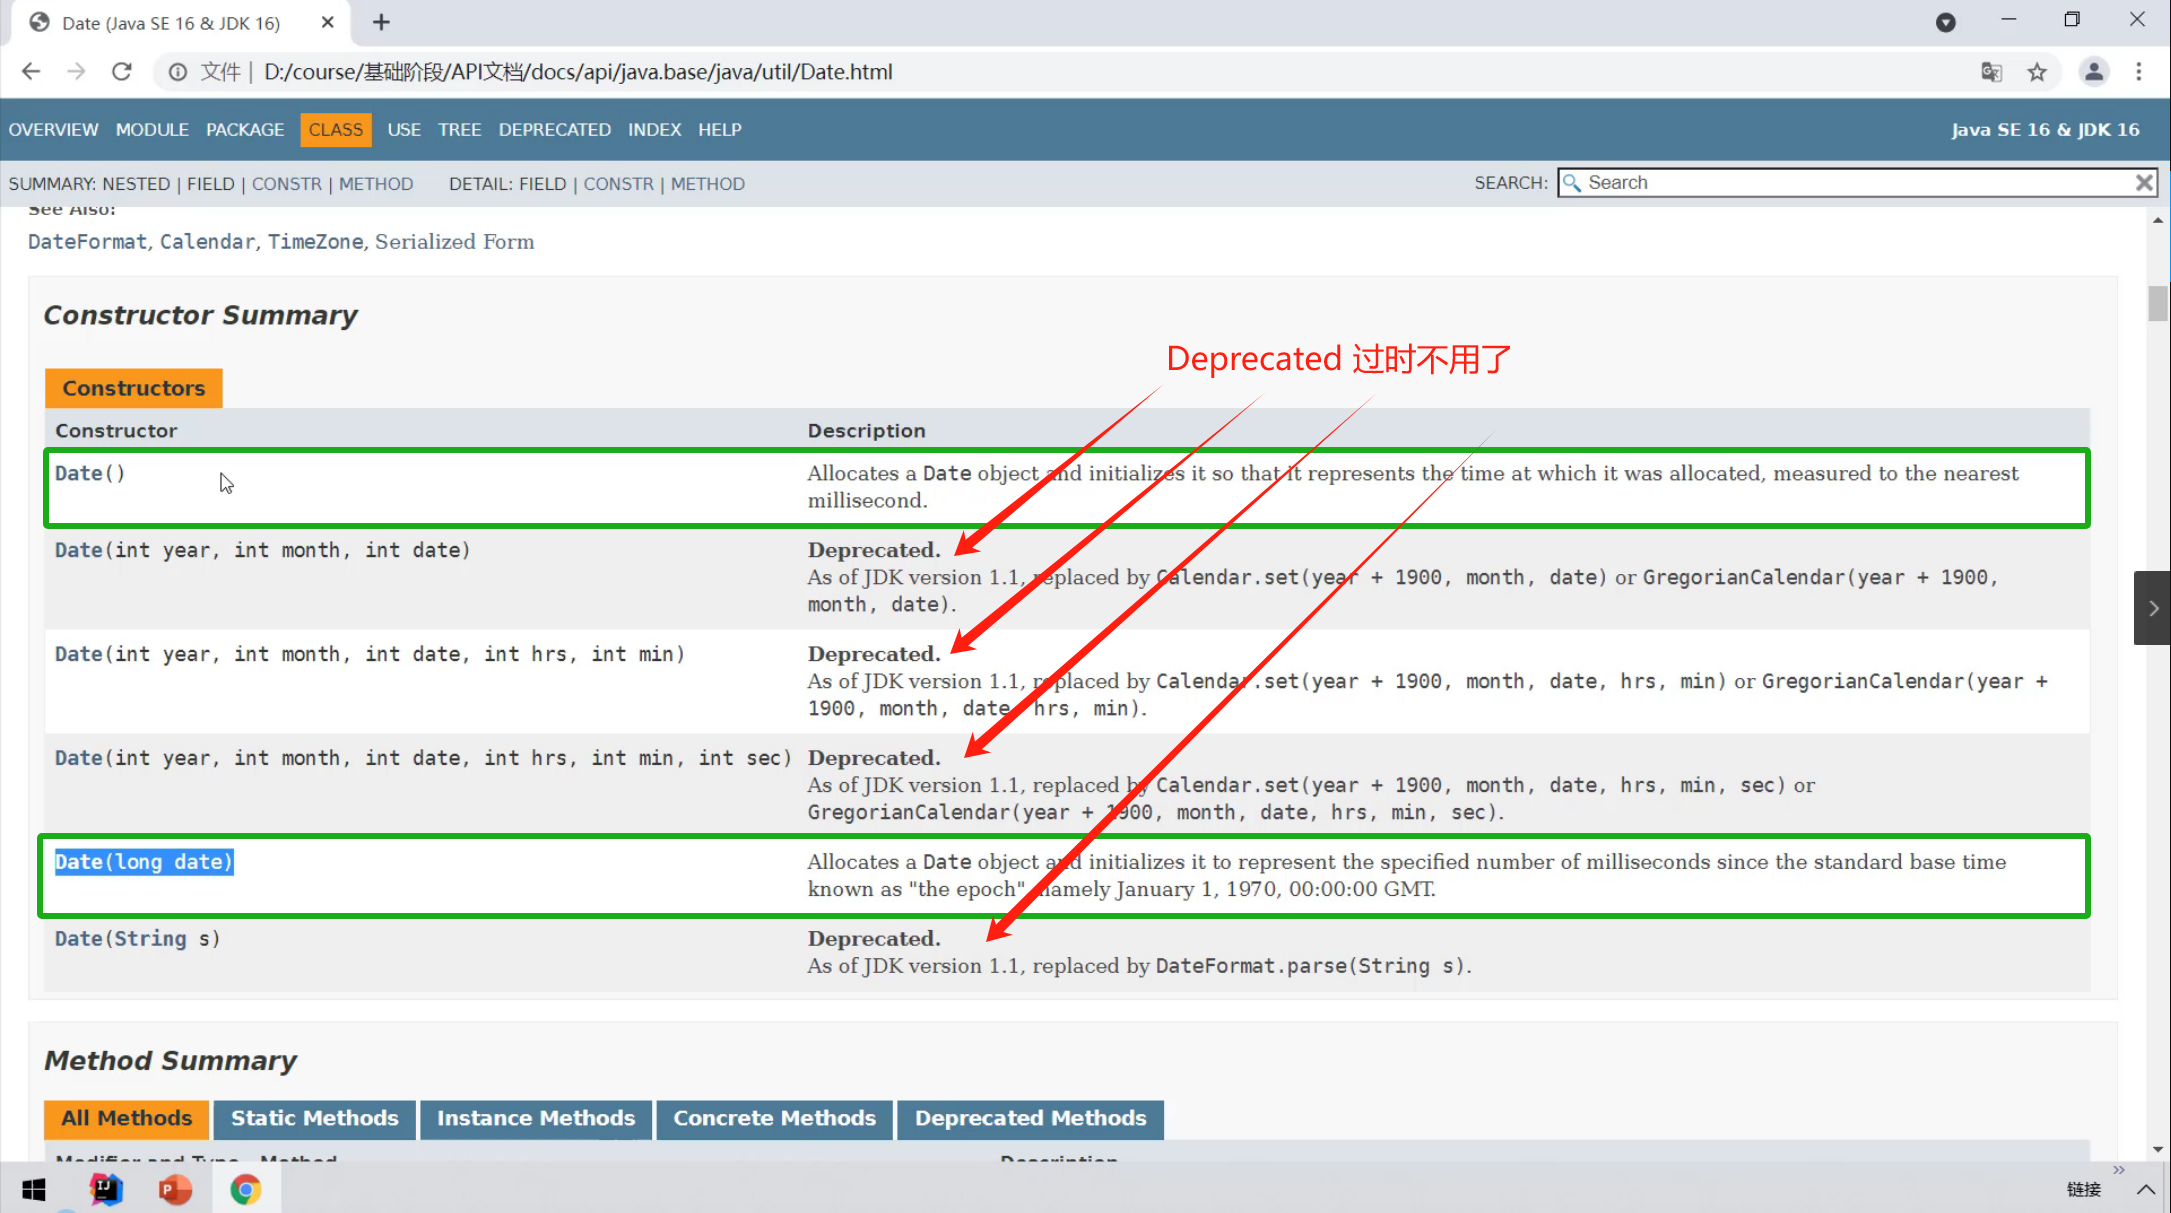Open tab search dropdown in title bar

click(1945, 22)
